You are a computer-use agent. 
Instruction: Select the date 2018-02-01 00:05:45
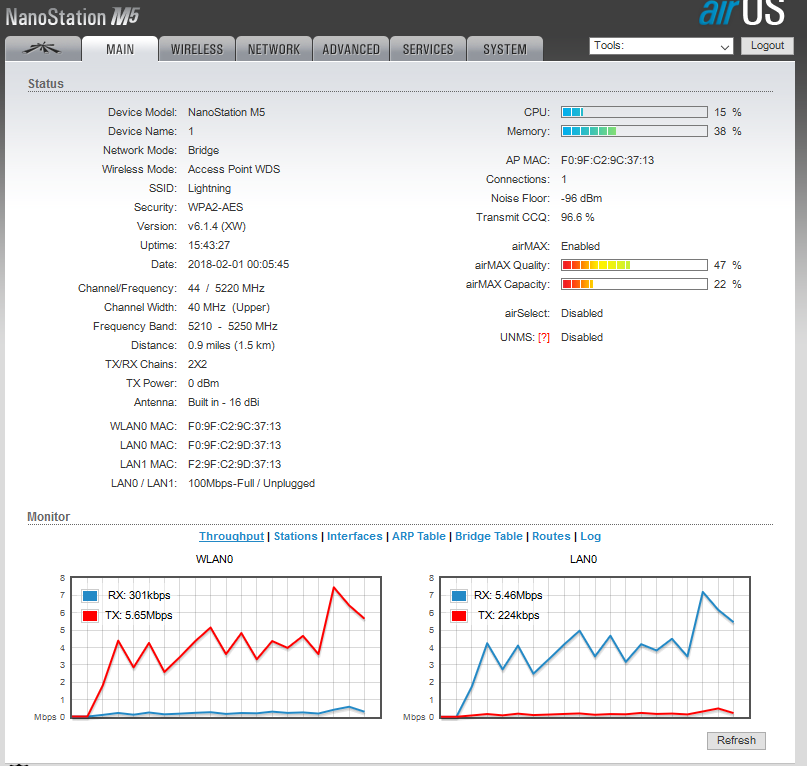click(x=238, y=265)
